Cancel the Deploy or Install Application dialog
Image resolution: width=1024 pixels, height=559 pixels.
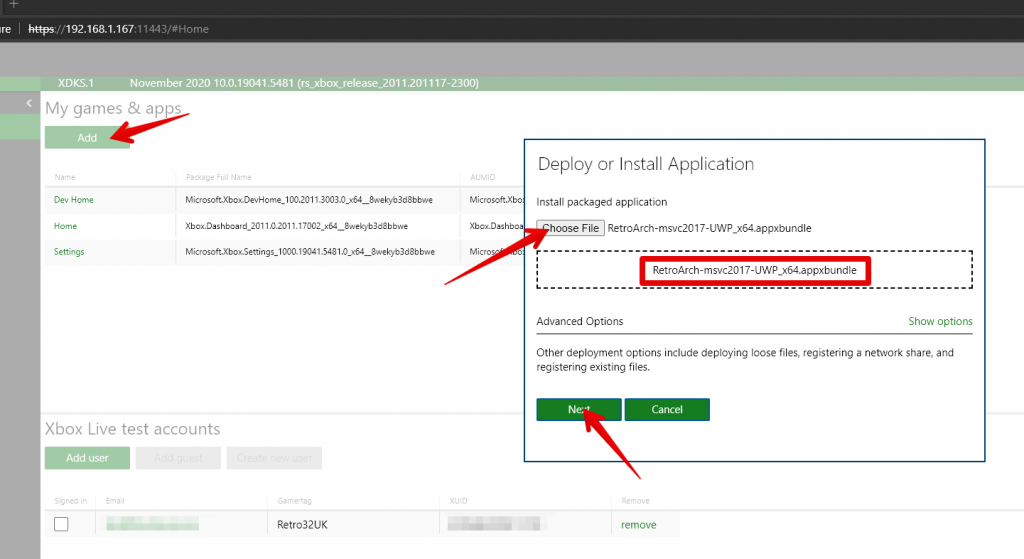click(667, 409)
